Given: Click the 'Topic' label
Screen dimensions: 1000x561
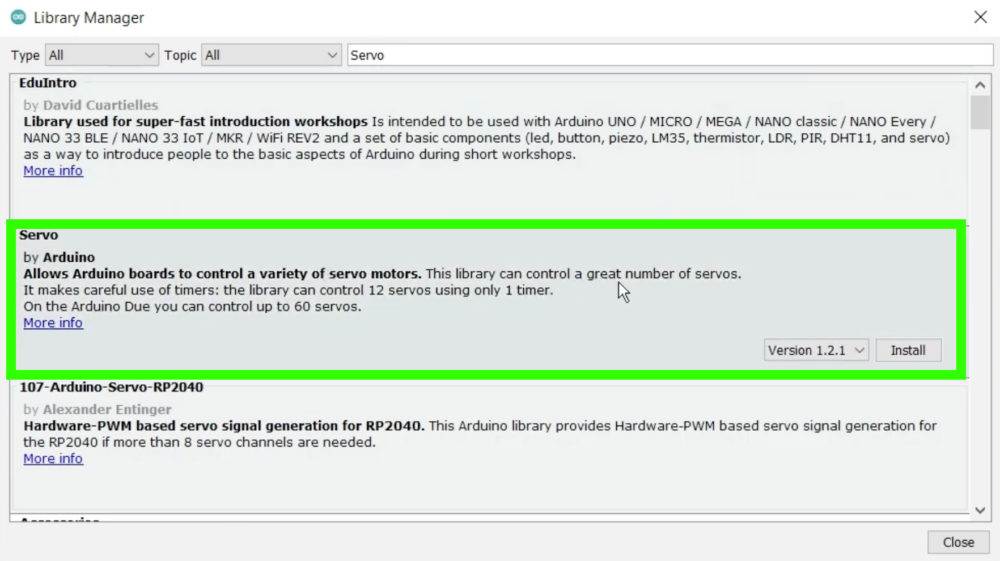Looking at the screenshot, I should point(180,55).
